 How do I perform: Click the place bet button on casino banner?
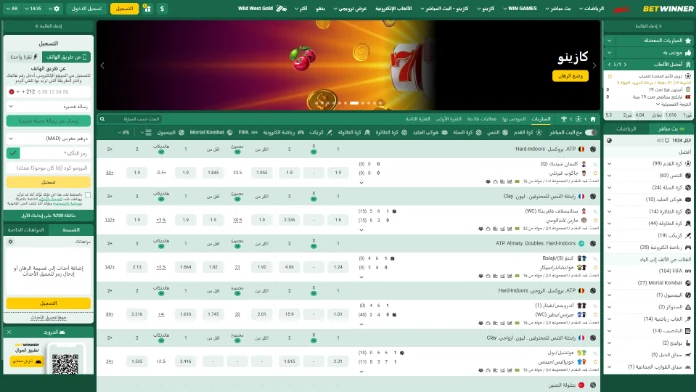(570, 76)
